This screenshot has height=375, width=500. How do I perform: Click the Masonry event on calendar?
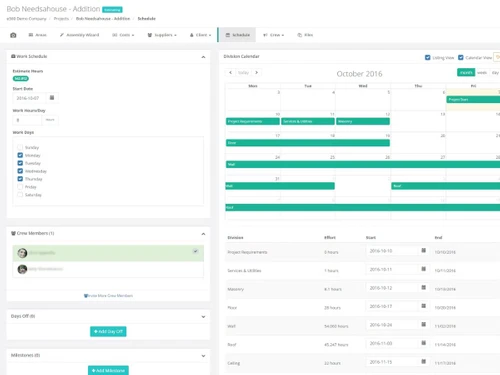(363, 121)
